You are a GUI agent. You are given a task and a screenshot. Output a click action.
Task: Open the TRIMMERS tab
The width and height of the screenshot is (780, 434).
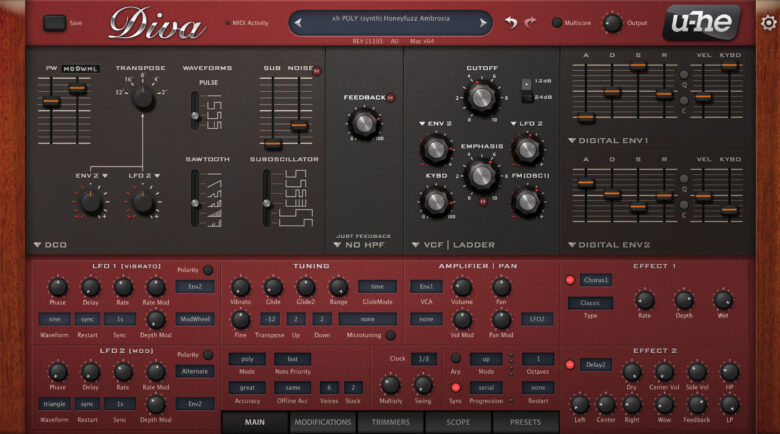pyautogui.click(x=391, y=422)
